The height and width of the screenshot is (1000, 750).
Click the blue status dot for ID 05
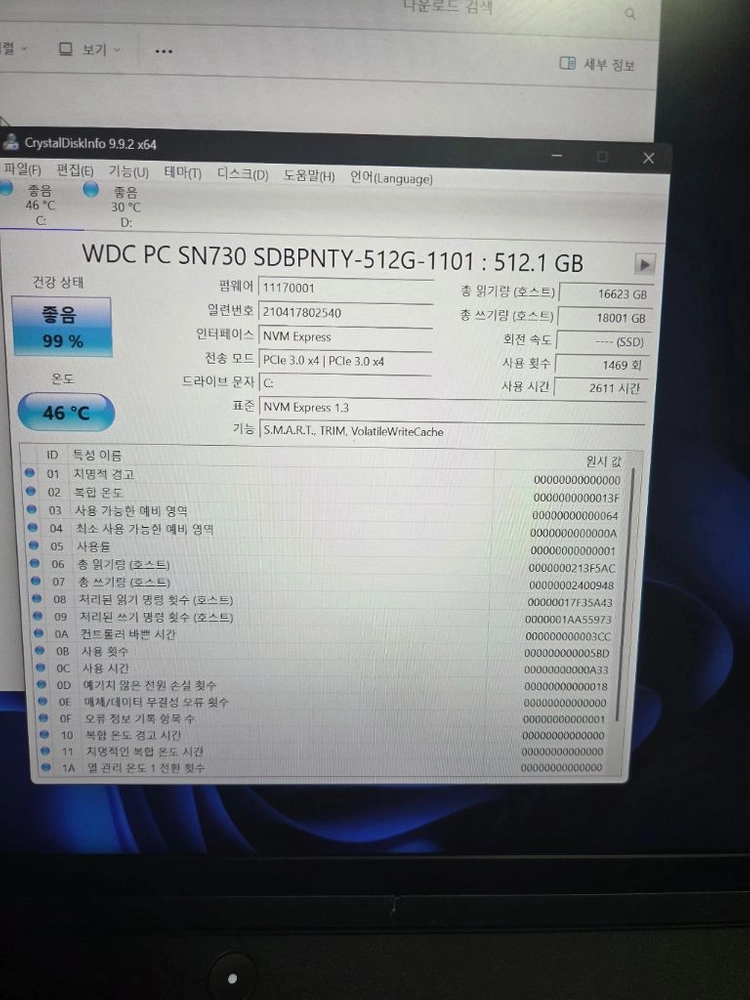(x=34, y=545)
